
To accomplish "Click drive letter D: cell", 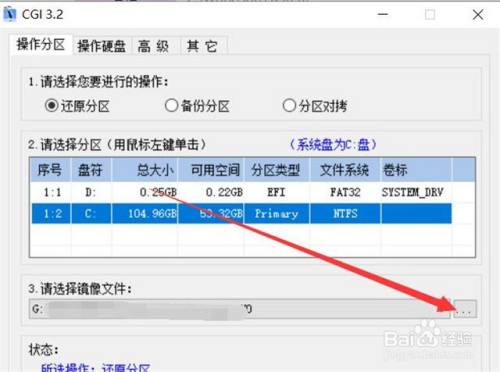I will (91, 192).
